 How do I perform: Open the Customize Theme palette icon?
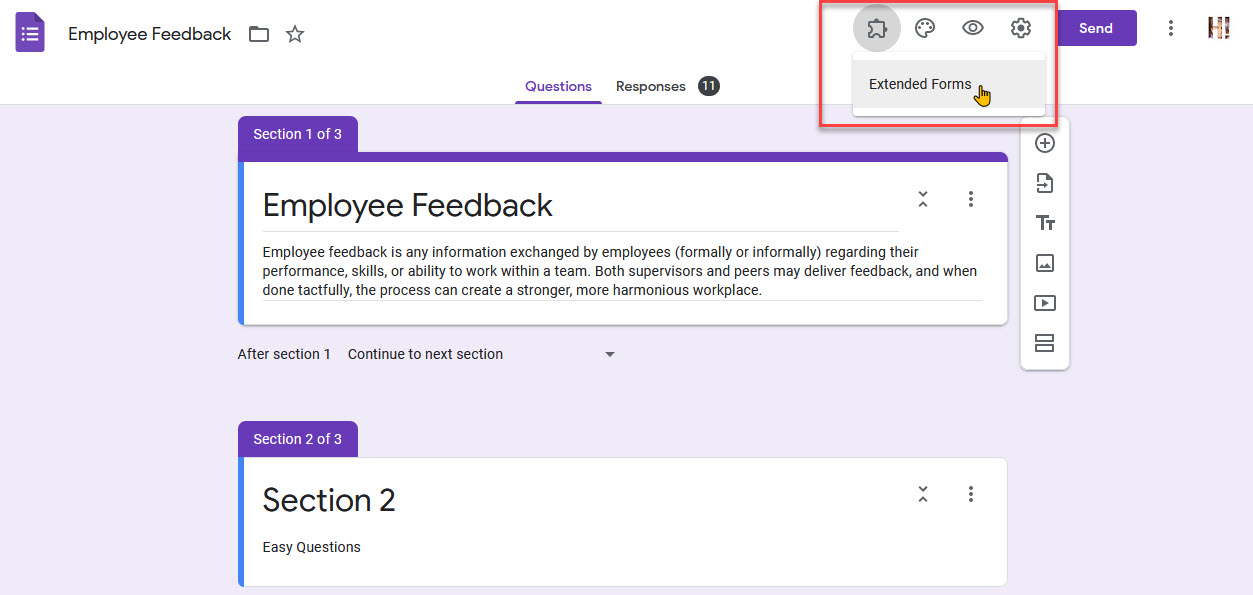pos(925,28)
